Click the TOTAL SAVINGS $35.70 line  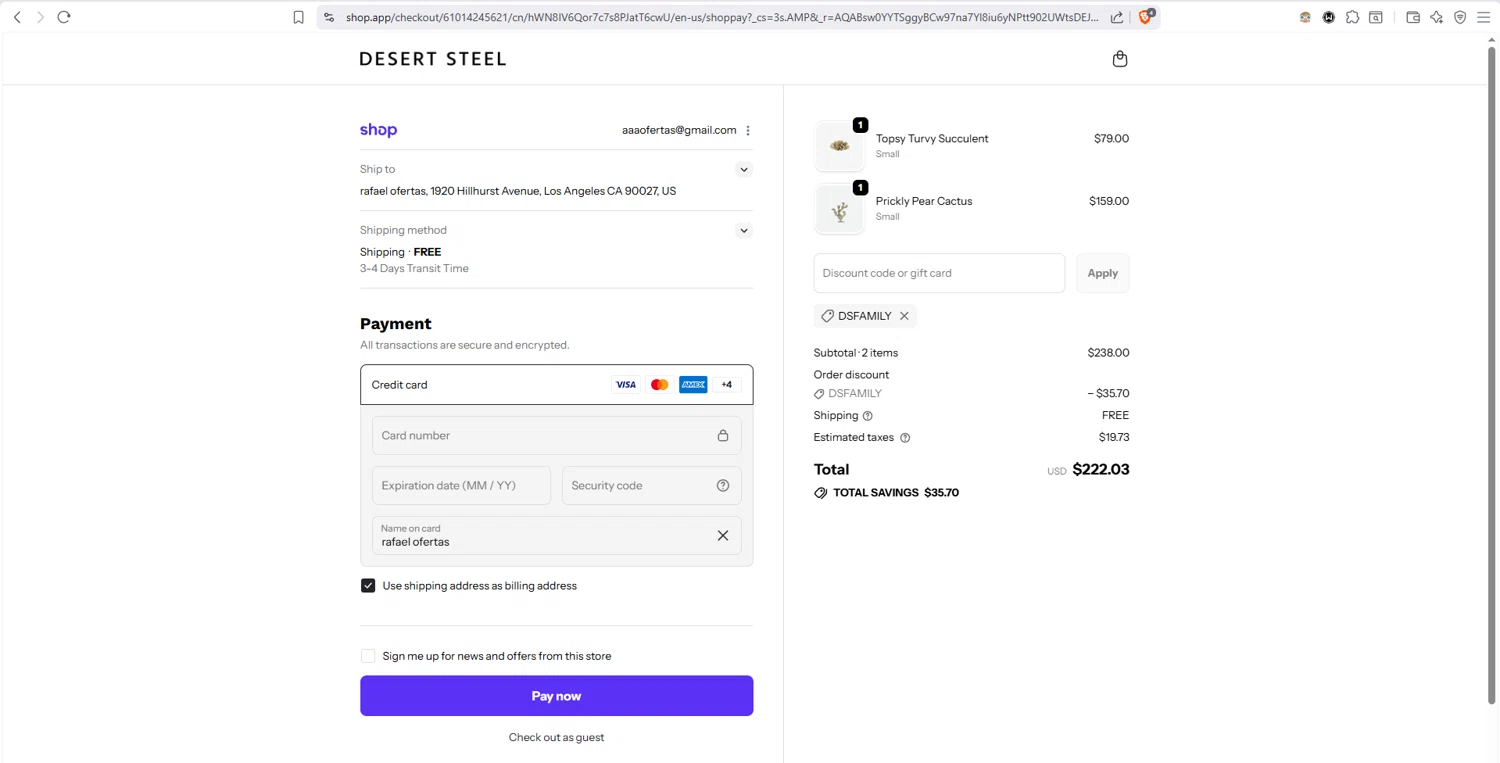pos(887,493)
